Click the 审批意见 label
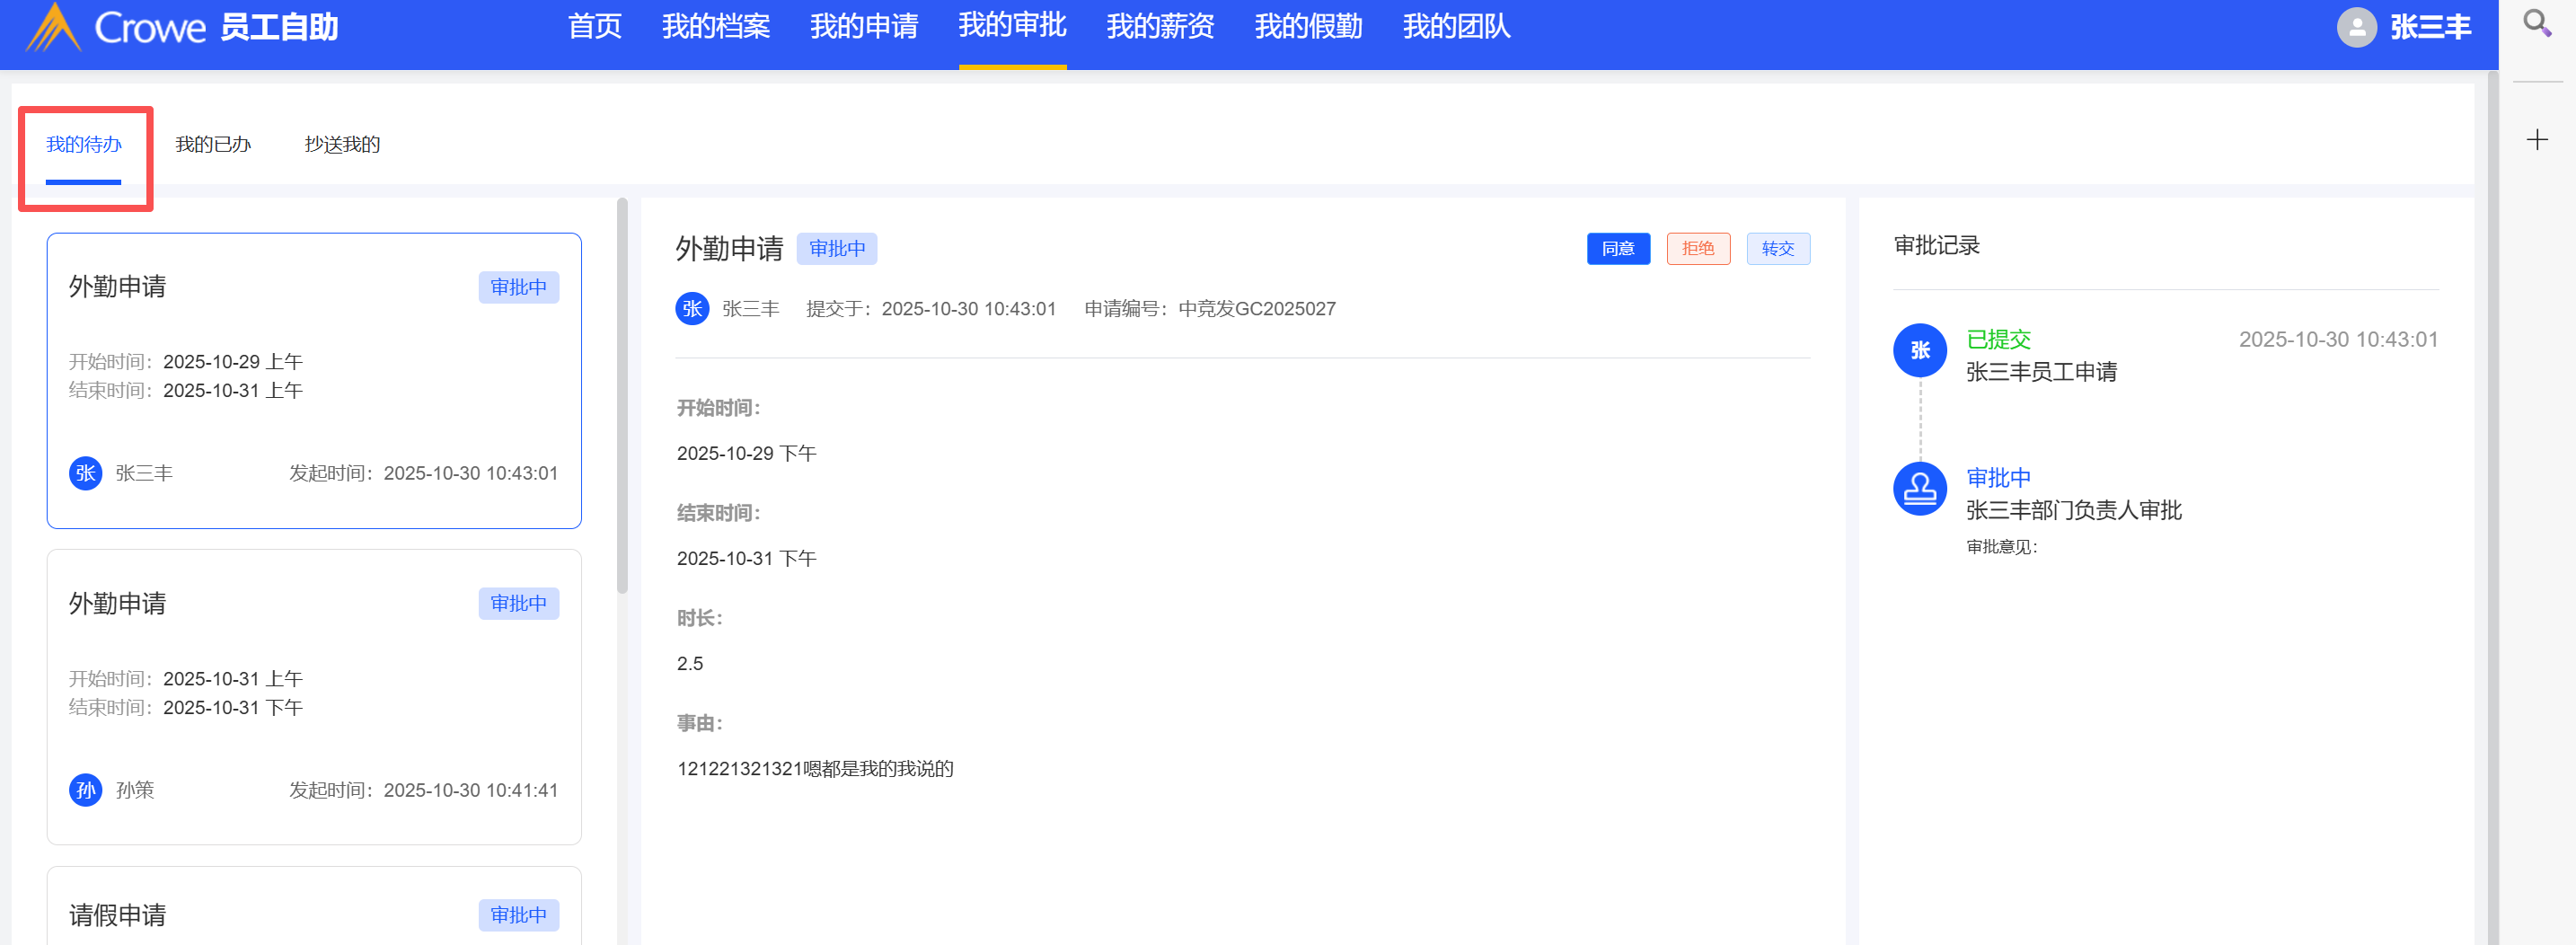 click(2001, 546)
